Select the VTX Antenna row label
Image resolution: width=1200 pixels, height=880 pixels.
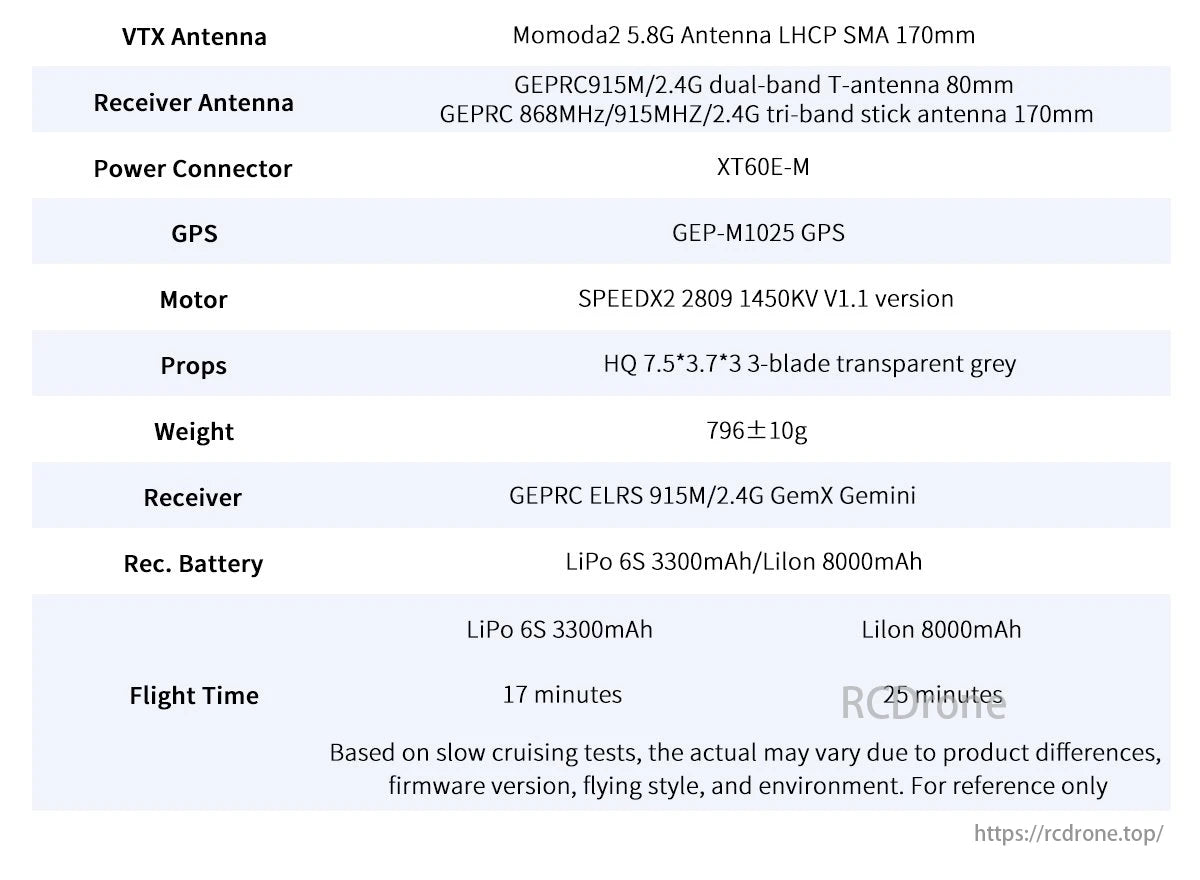click(194, 37)
